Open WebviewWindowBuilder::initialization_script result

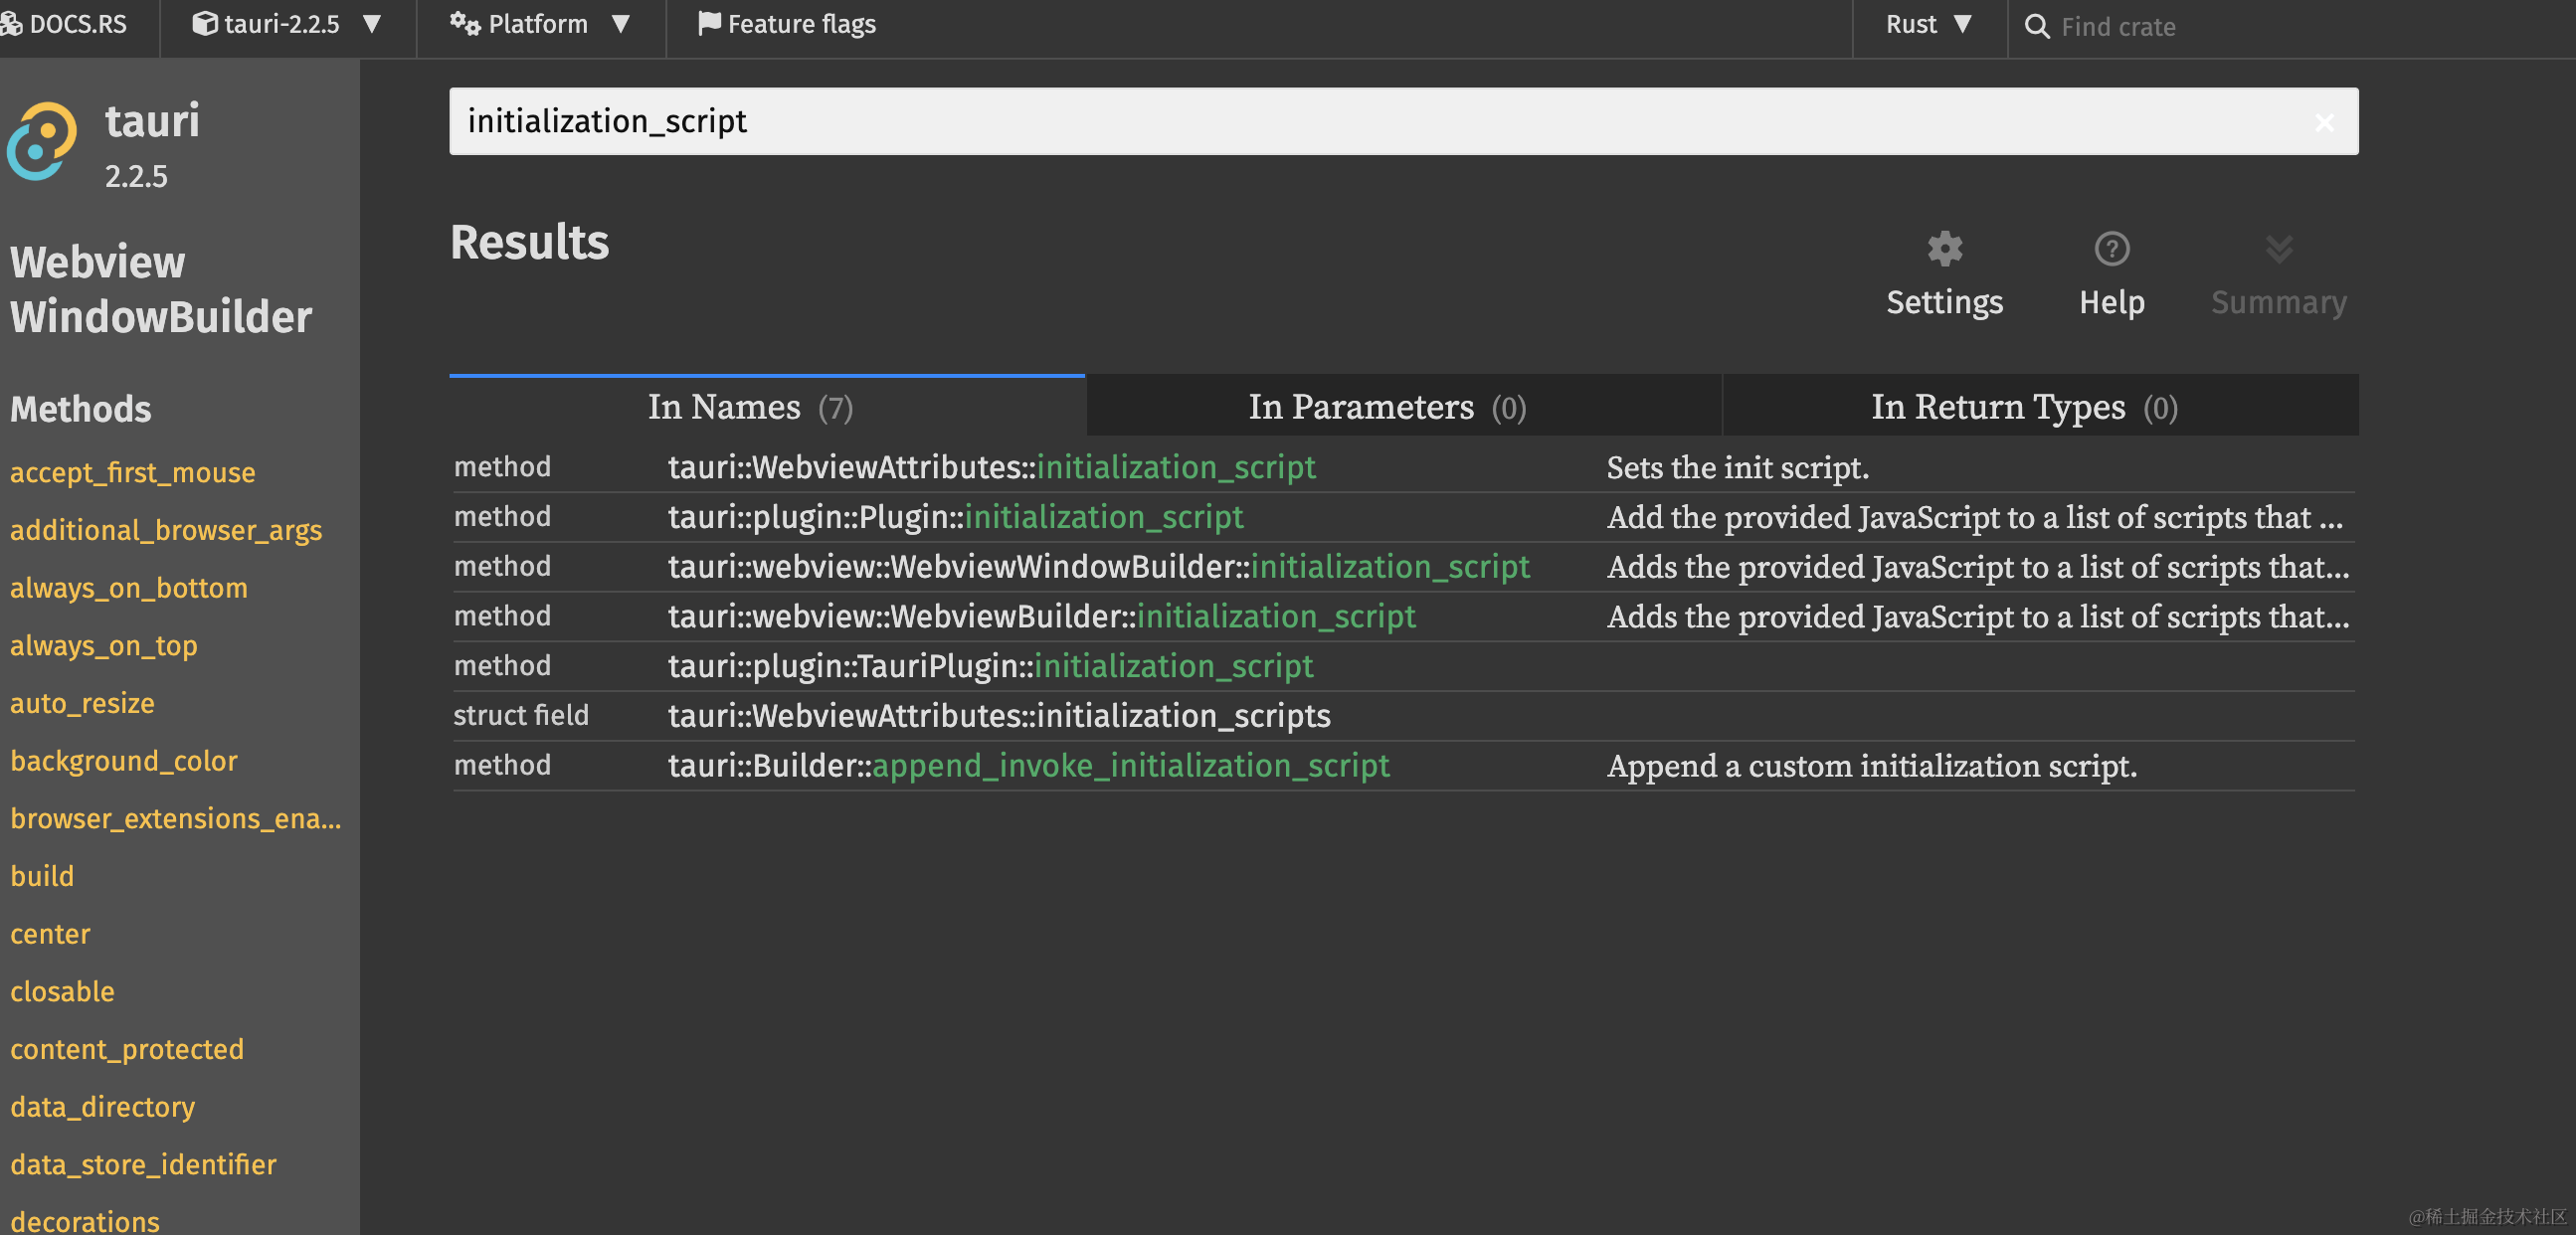coord(1098,567)
